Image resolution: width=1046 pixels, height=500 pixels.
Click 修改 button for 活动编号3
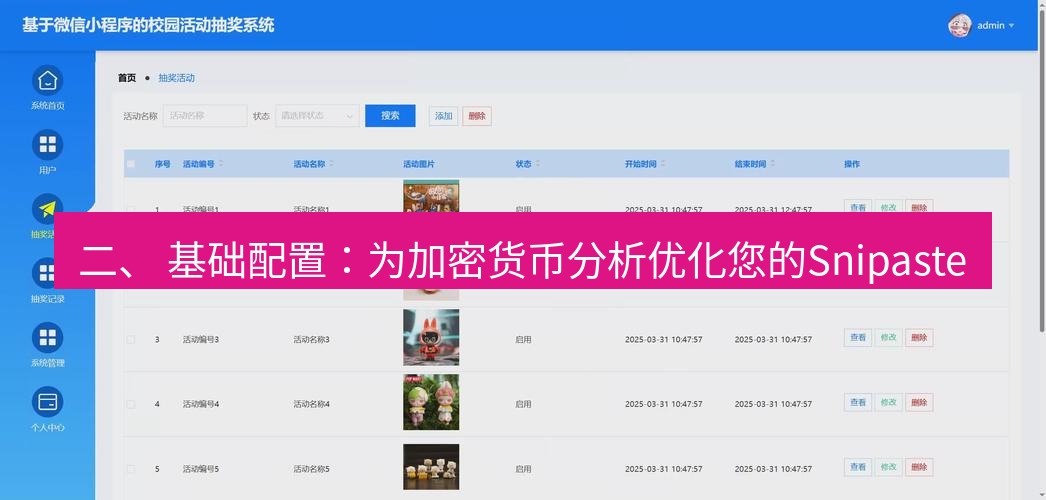click(x=889, y=338)
